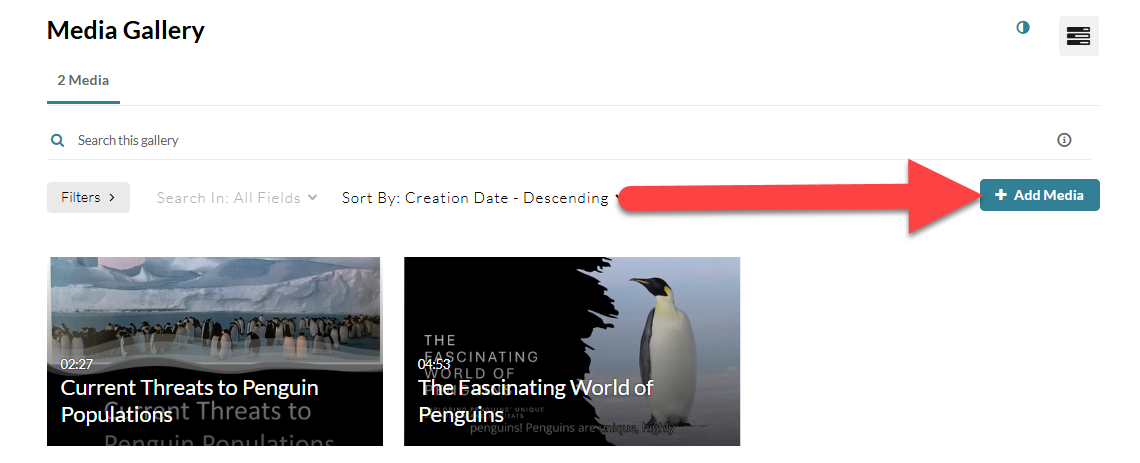The image size is (1140, 463).
Task: Select the 2 Media tab
Action: (x=83, y=80)
